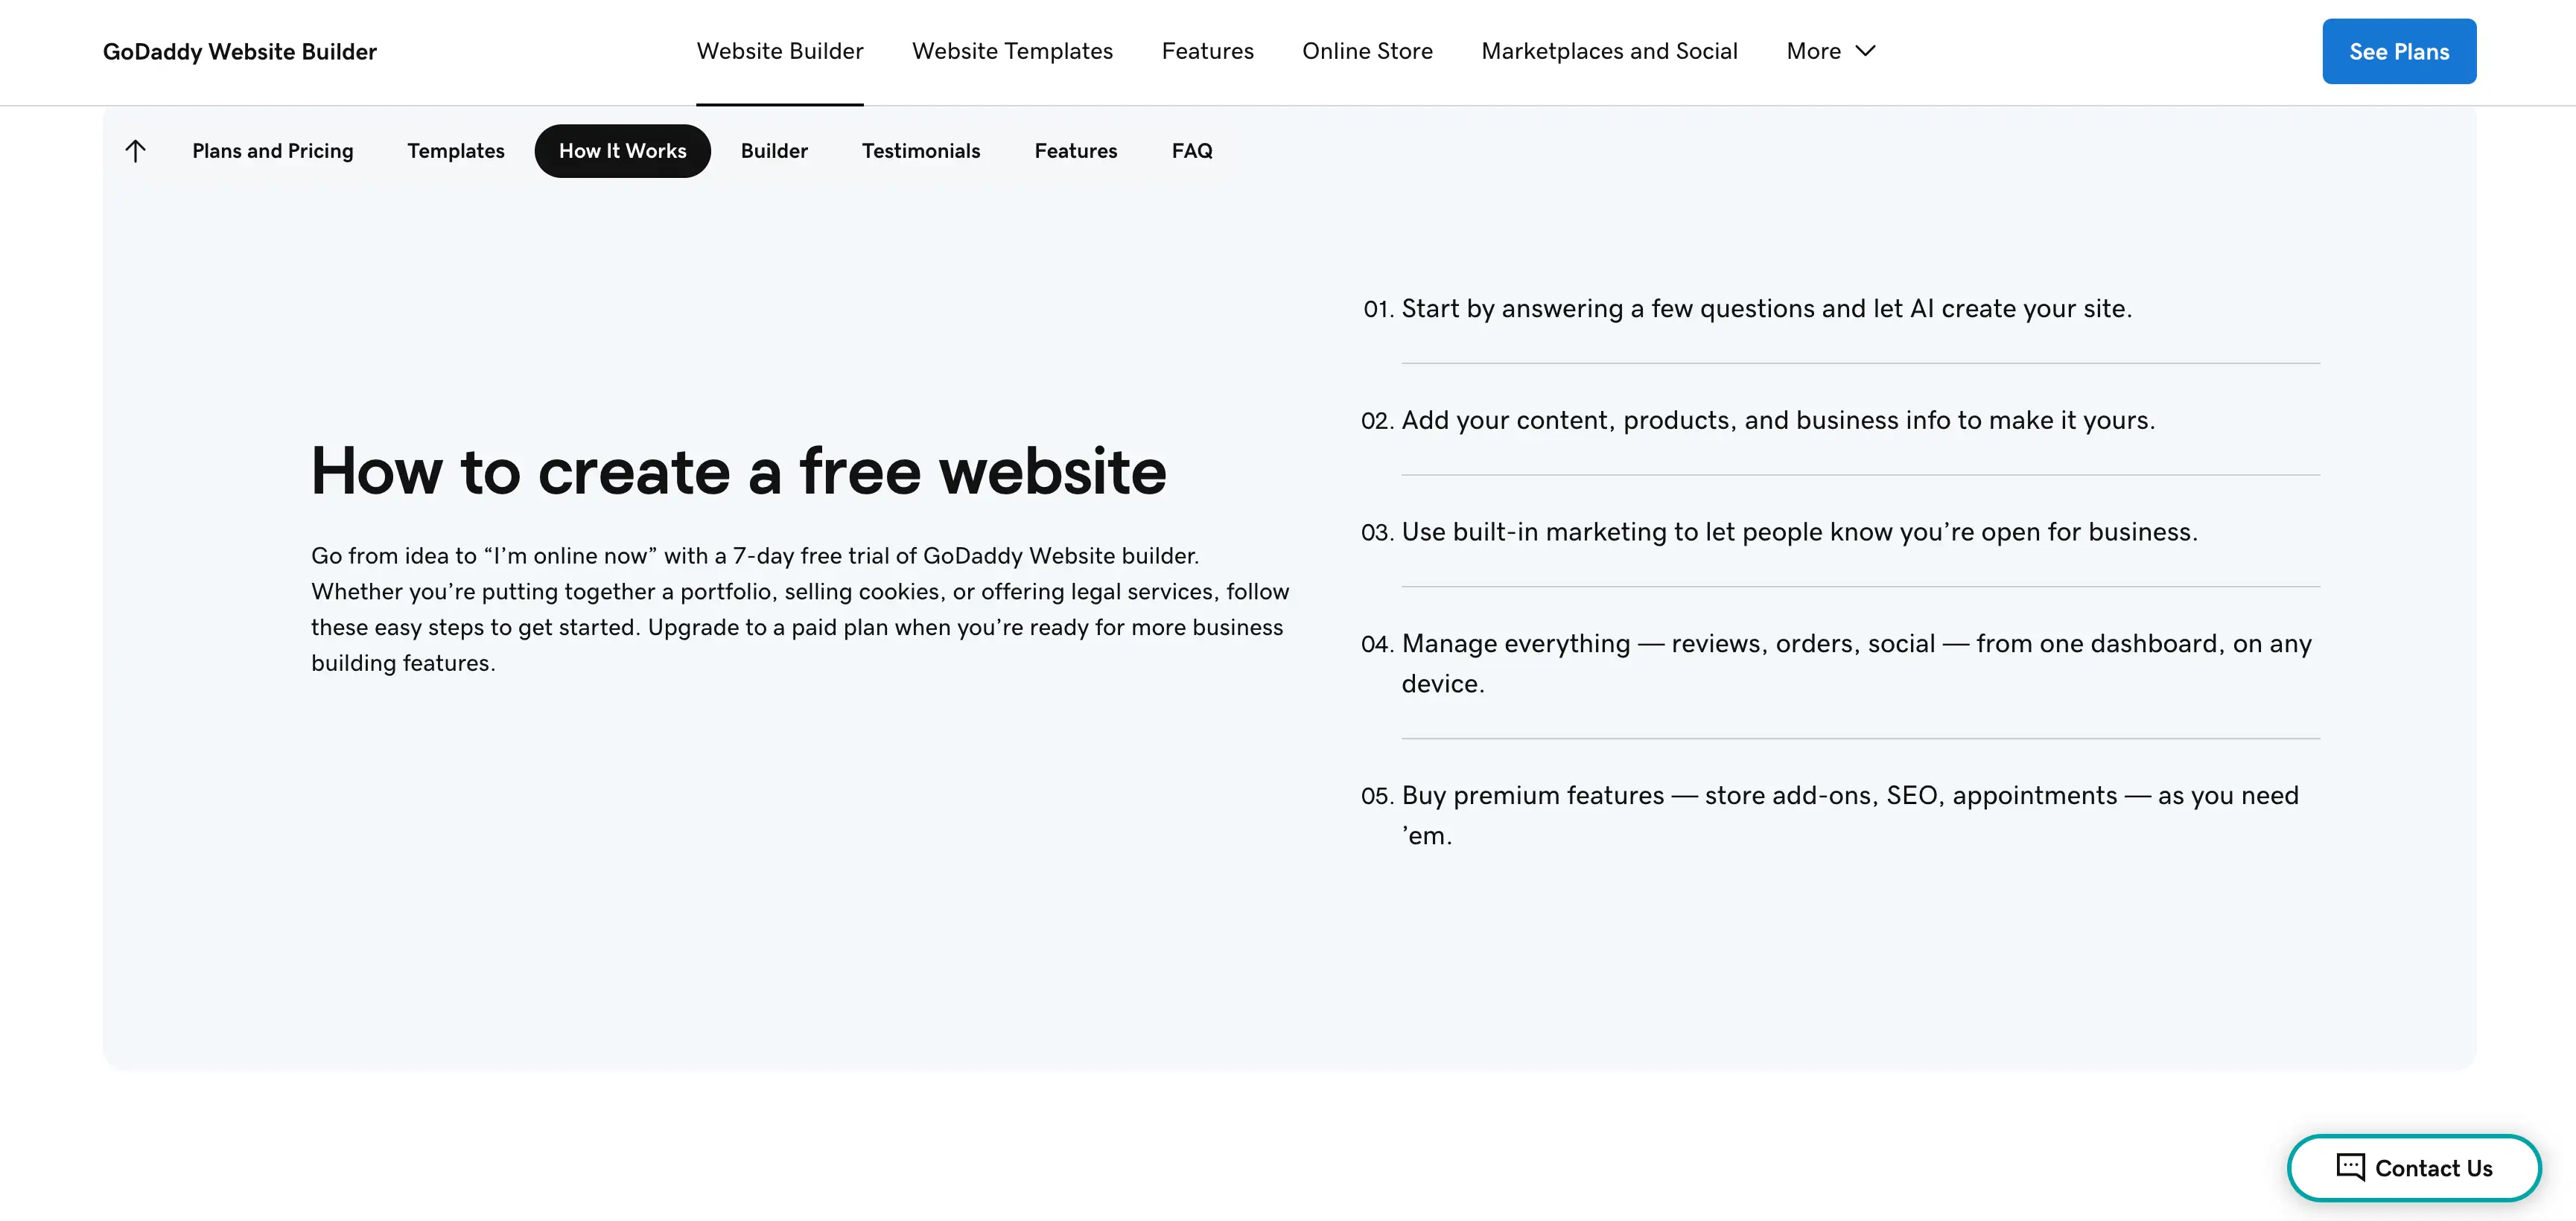Click the GoDaddy Website Builder logo
Viewport: 2576px width, 1221px height.
pos(240,51)
